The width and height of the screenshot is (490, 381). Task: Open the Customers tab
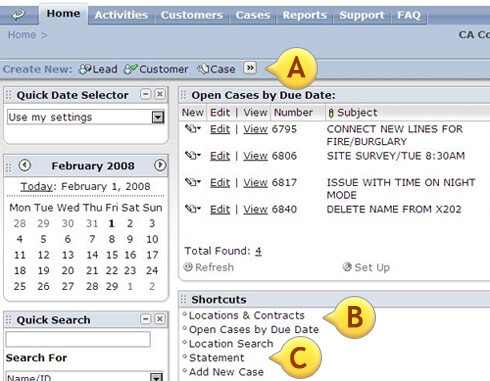pyautogui.click(x=192, y=15)
